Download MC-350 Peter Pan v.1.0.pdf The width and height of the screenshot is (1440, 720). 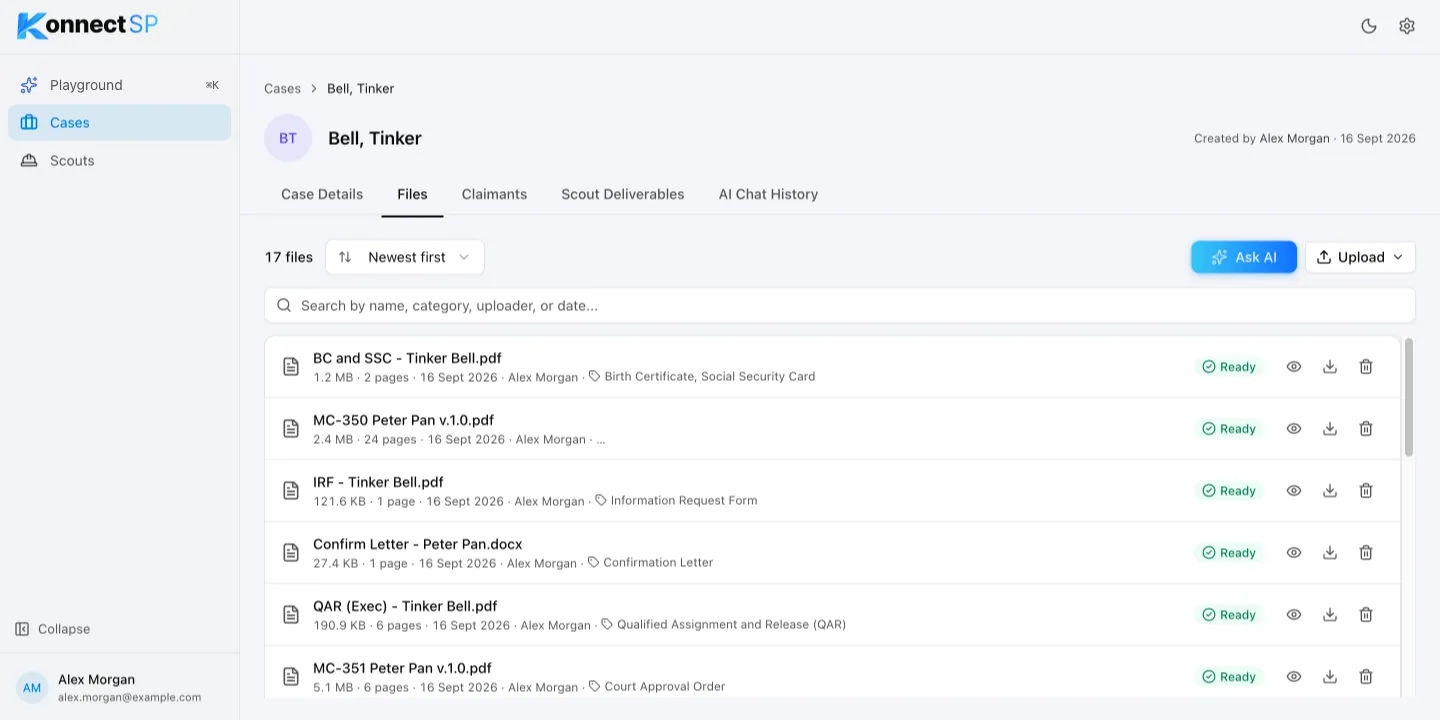click(x=1330, y=429)
